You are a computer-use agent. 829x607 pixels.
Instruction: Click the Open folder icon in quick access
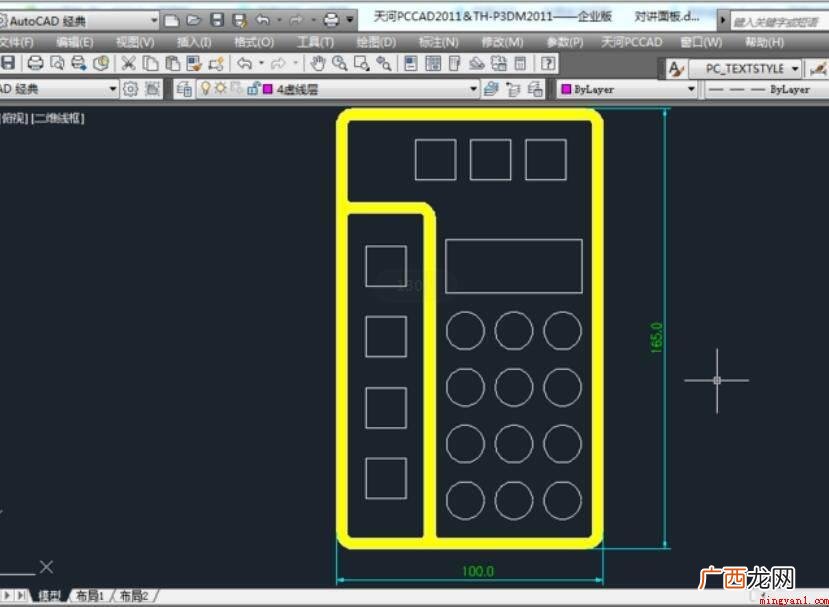pos(194,21)
